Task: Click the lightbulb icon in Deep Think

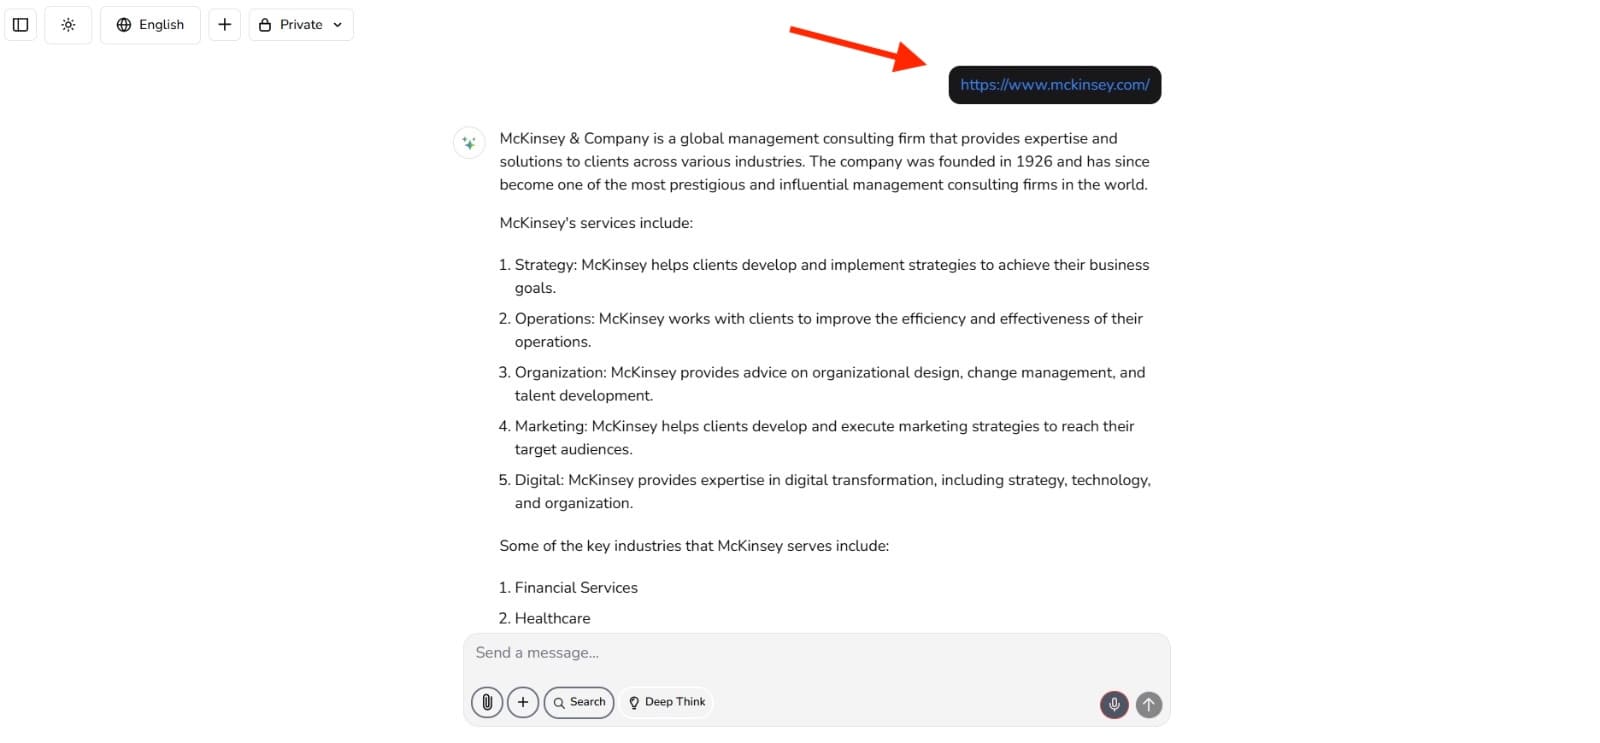Action: (634, 703)
